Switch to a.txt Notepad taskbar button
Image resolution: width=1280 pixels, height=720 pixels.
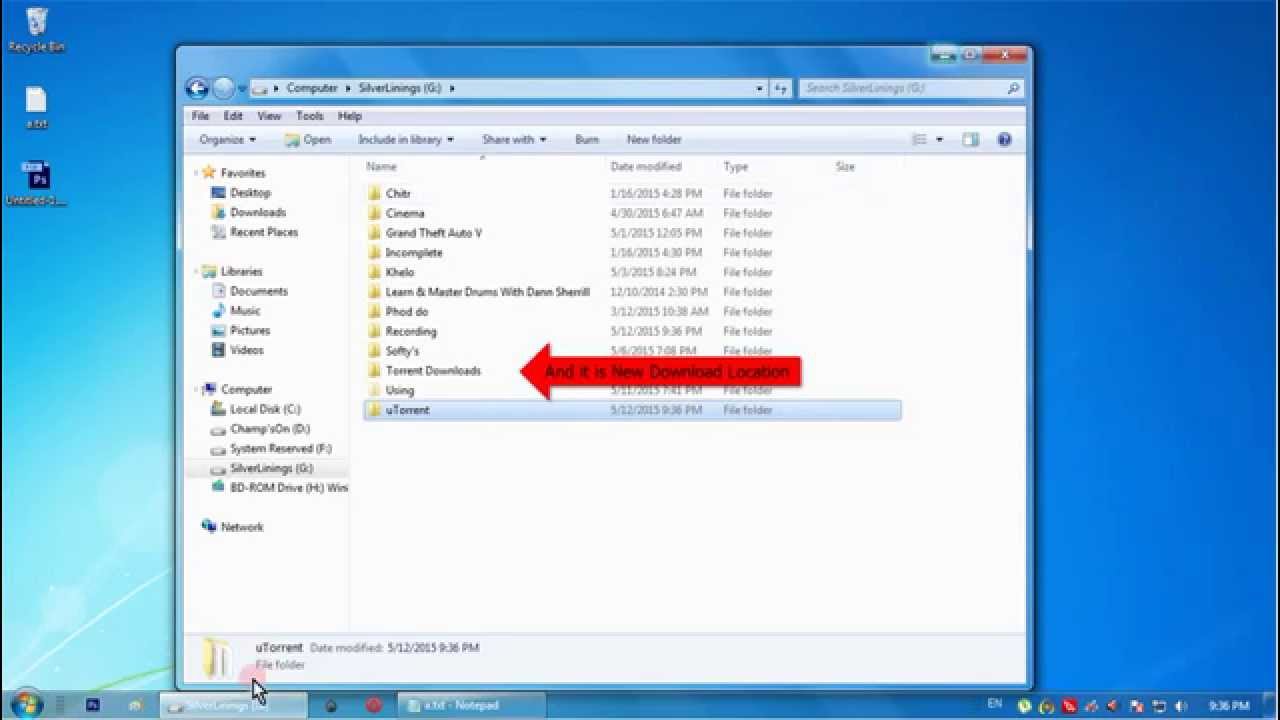pyautogui.click(x=472, y=705)
